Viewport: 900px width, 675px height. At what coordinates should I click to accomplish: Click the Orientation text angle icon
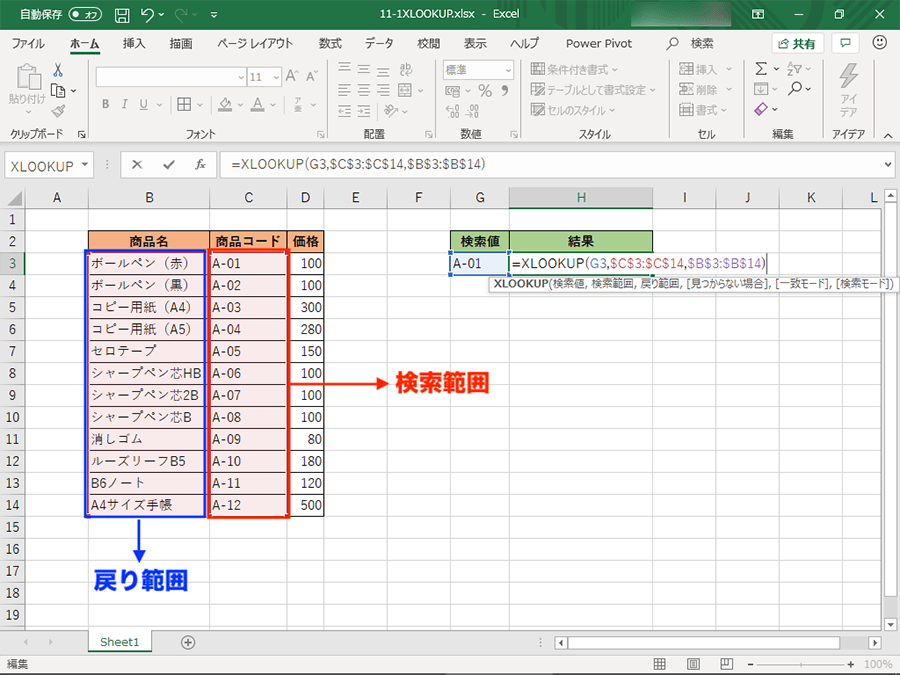click(x=391, y=110)
